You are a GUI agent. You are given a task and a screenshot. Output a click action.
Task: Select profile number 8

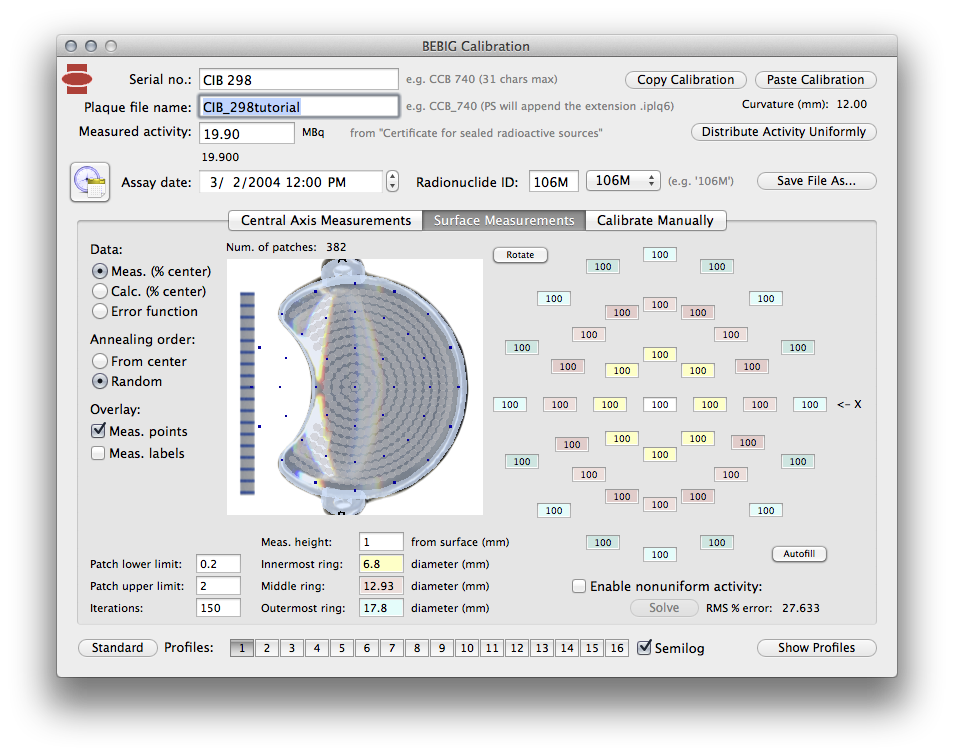pyautogui.click(x=417, y=648)
